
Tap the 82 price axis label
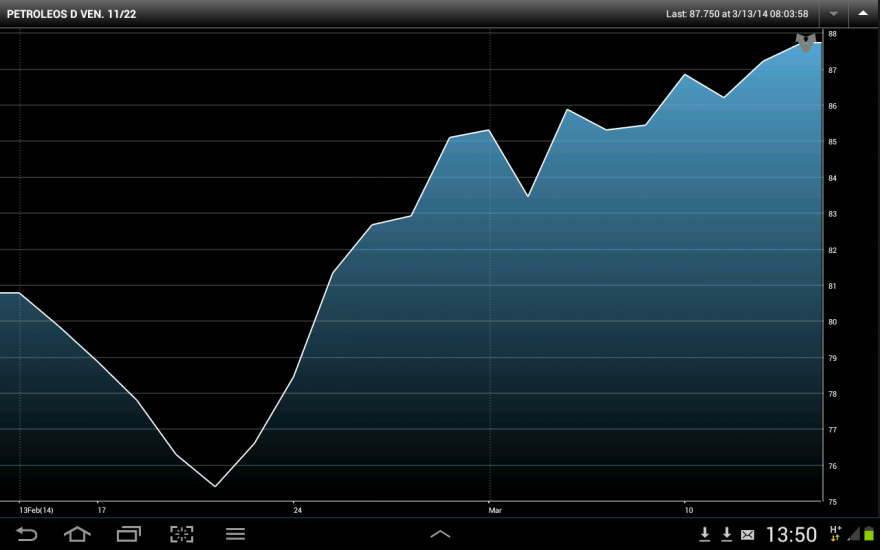click(832, 250)
